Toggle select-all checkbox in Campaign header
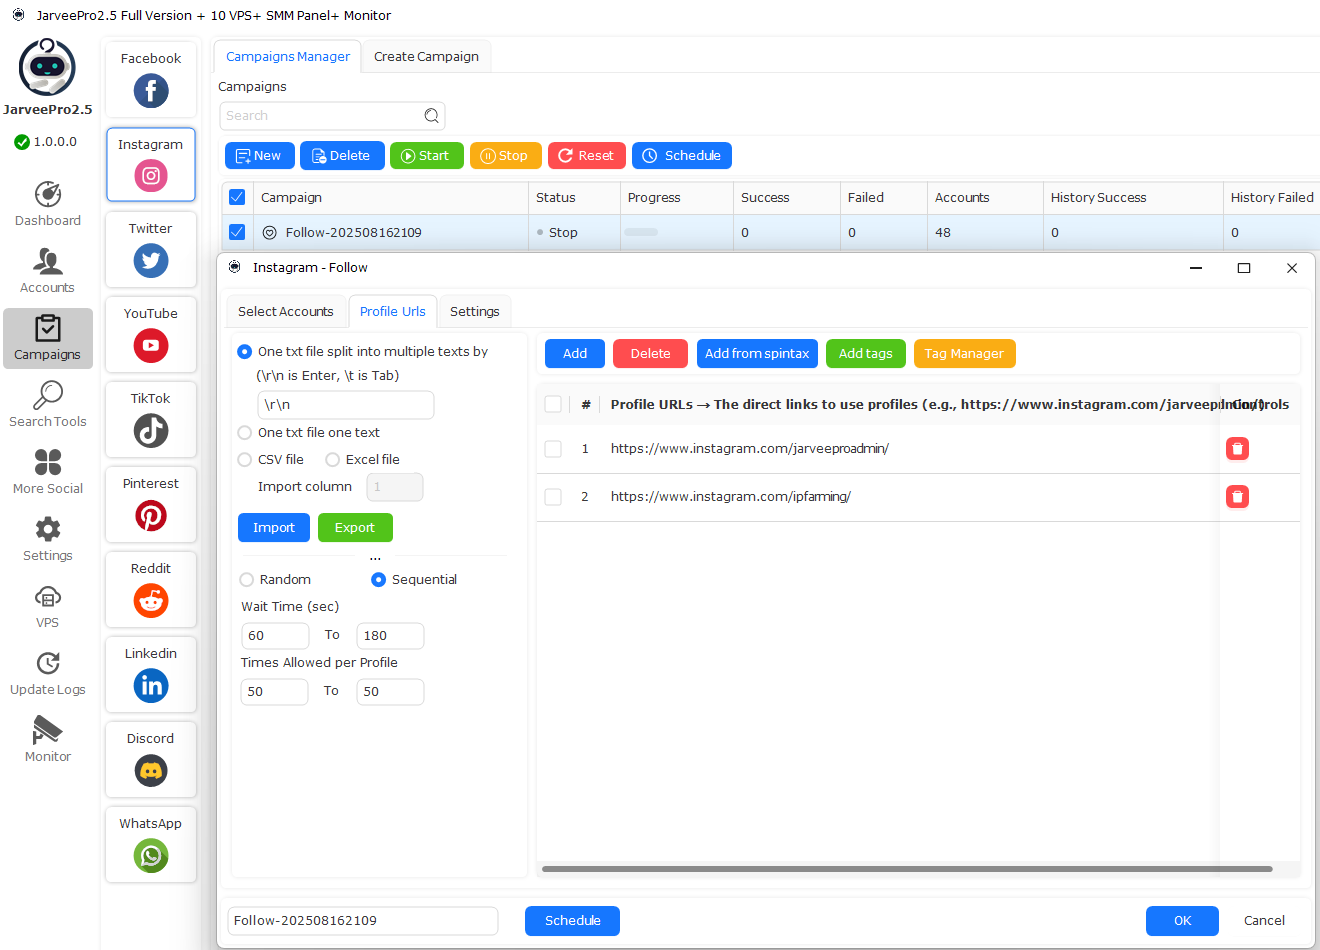Viewport: 1320px width, 950px height. pos(237,197)
